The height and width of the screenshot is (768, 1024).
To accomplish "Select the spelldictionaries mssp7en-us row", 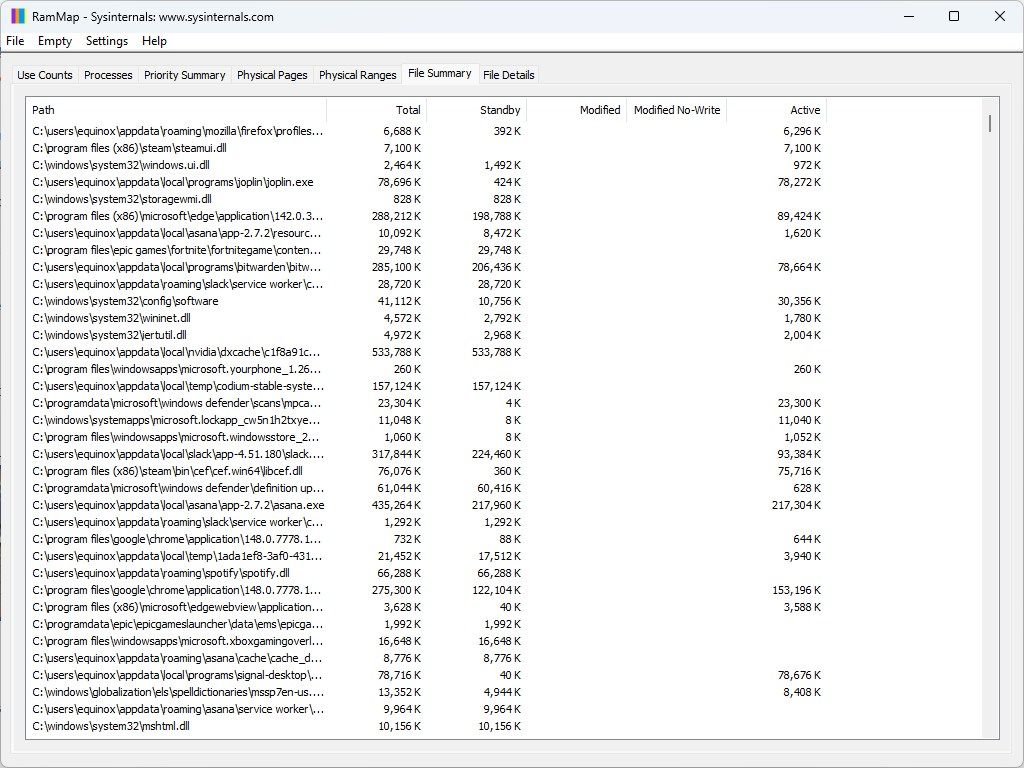I will pos(427,692).
